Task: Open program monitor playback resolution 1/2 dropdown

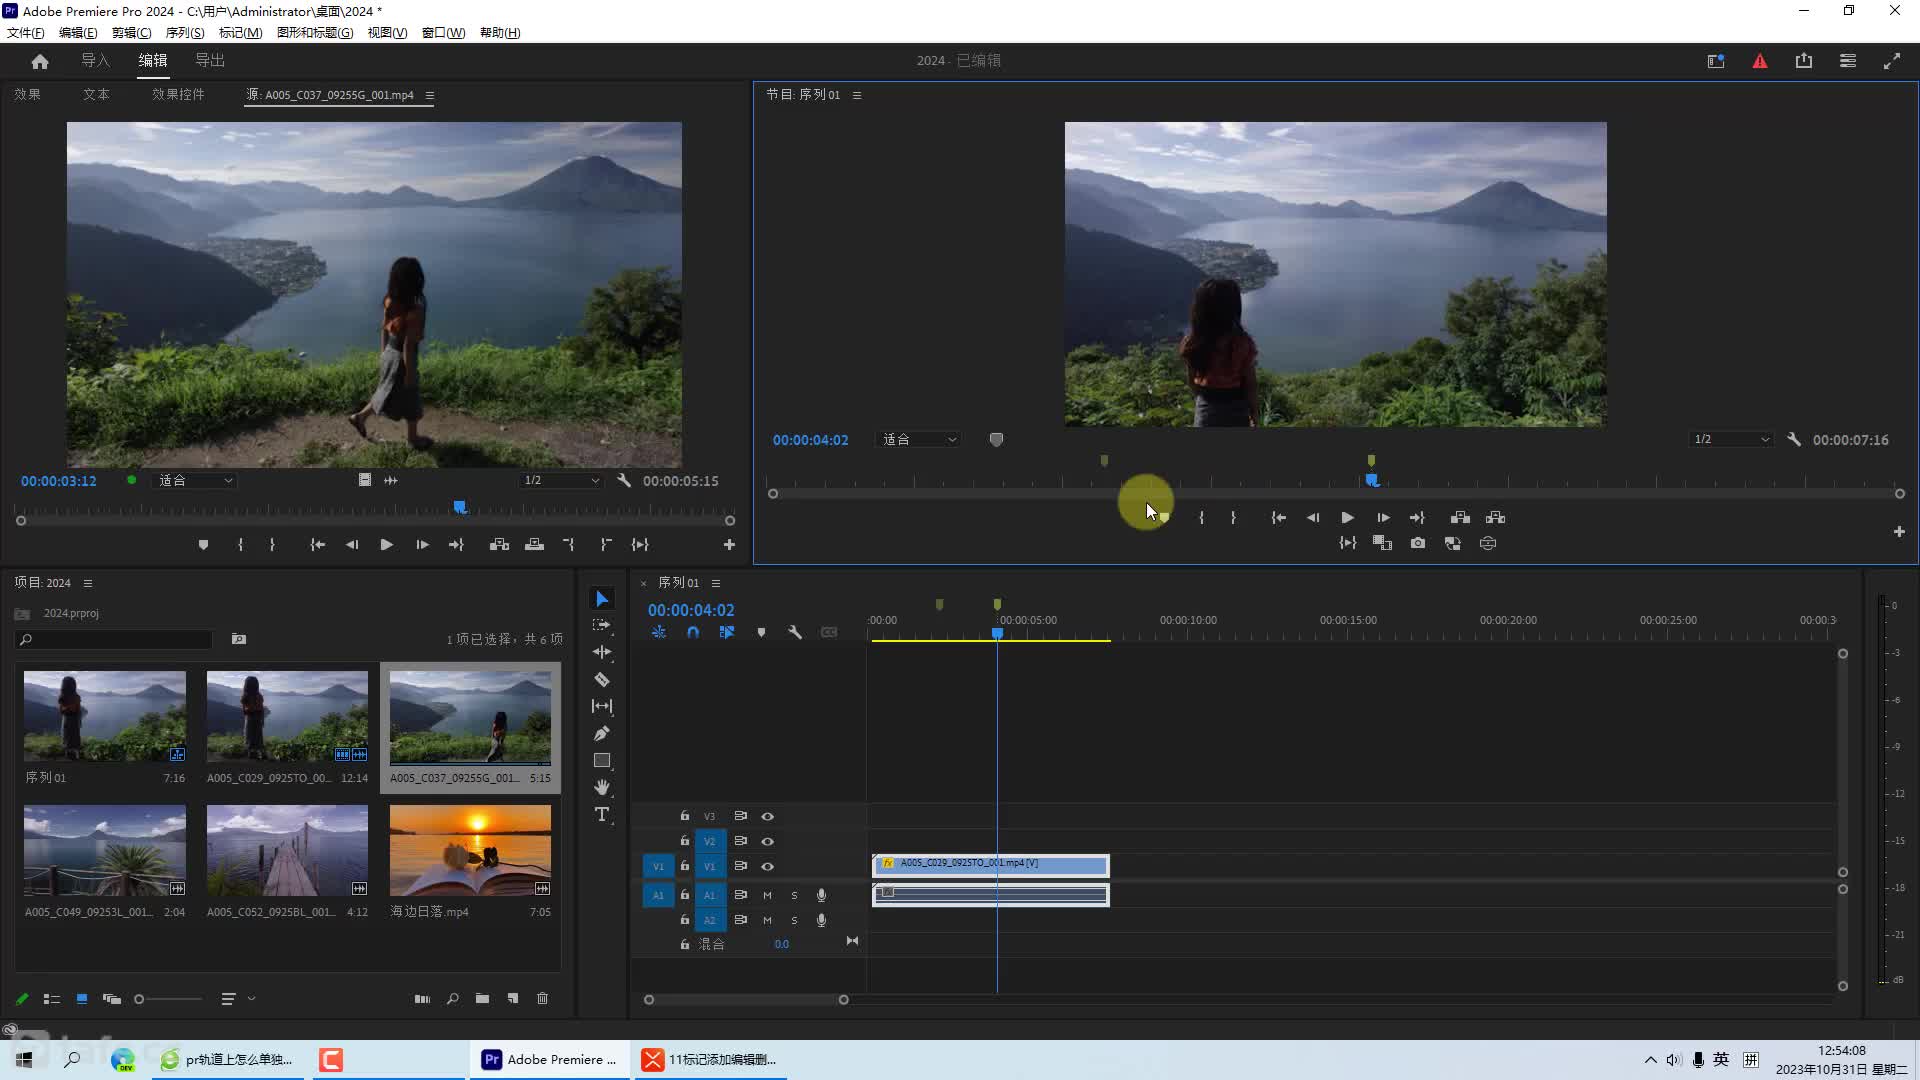Action: (1731, 440)
